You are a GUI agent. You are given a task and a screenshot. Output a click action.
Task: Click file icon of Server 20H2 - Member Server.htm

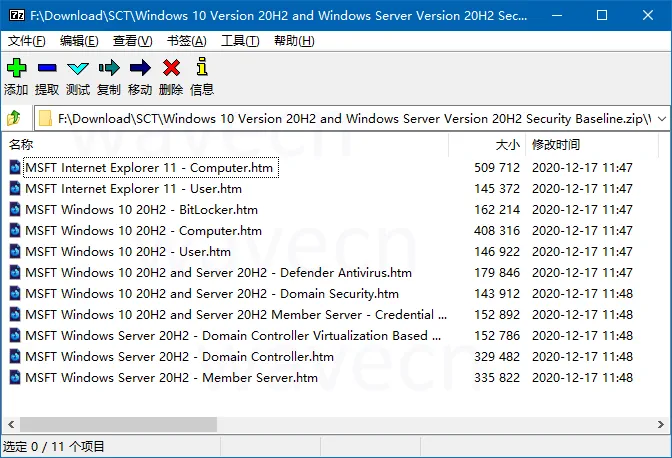click(15, 377)
